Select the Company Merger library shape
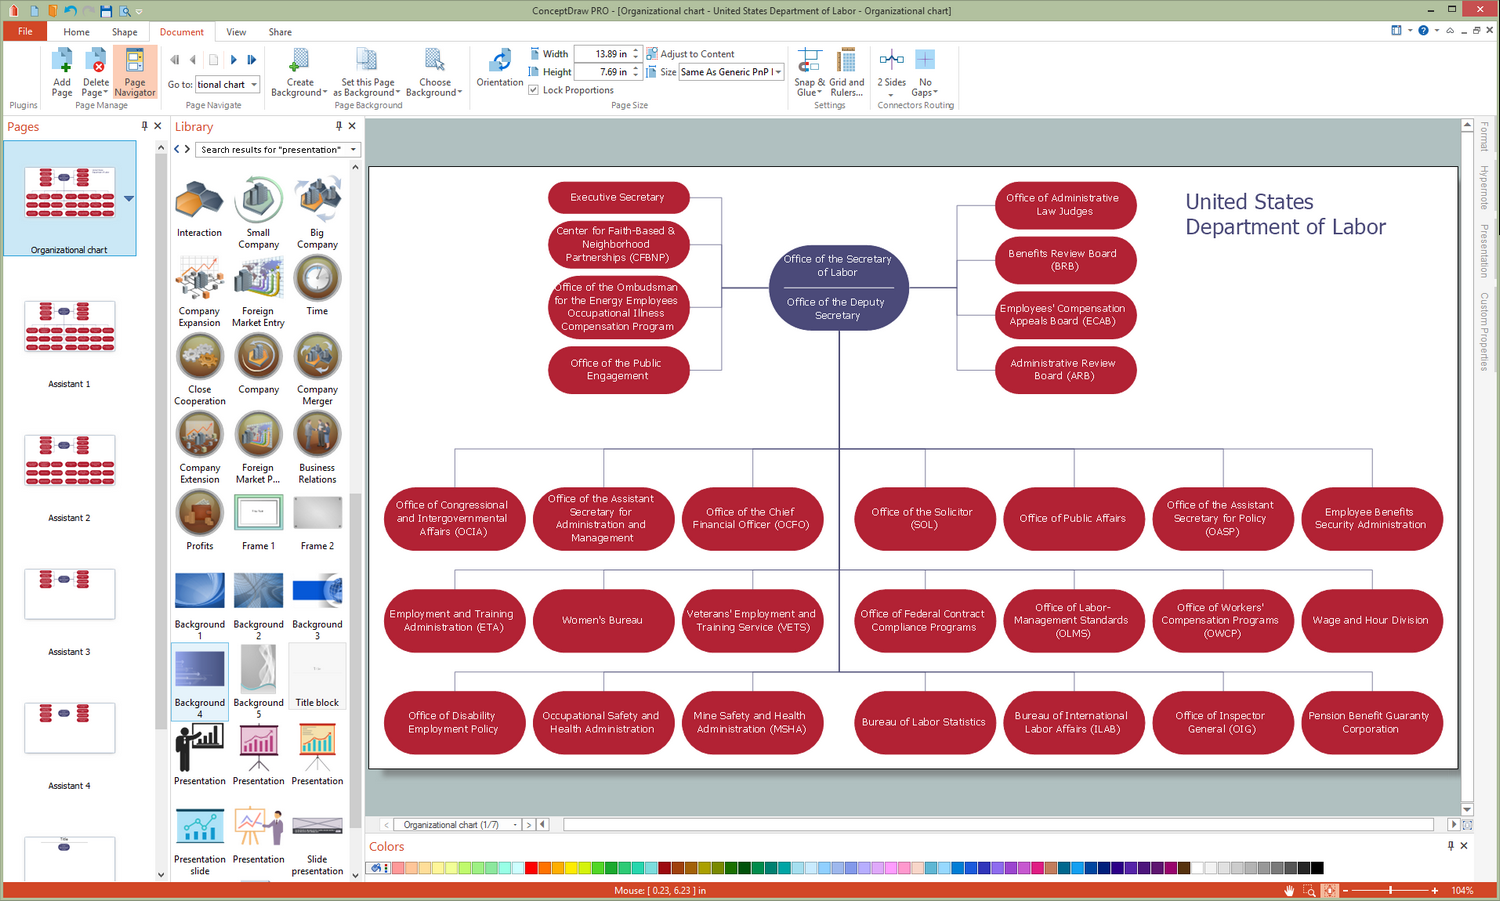1500x901 pixels. (317, 369)
